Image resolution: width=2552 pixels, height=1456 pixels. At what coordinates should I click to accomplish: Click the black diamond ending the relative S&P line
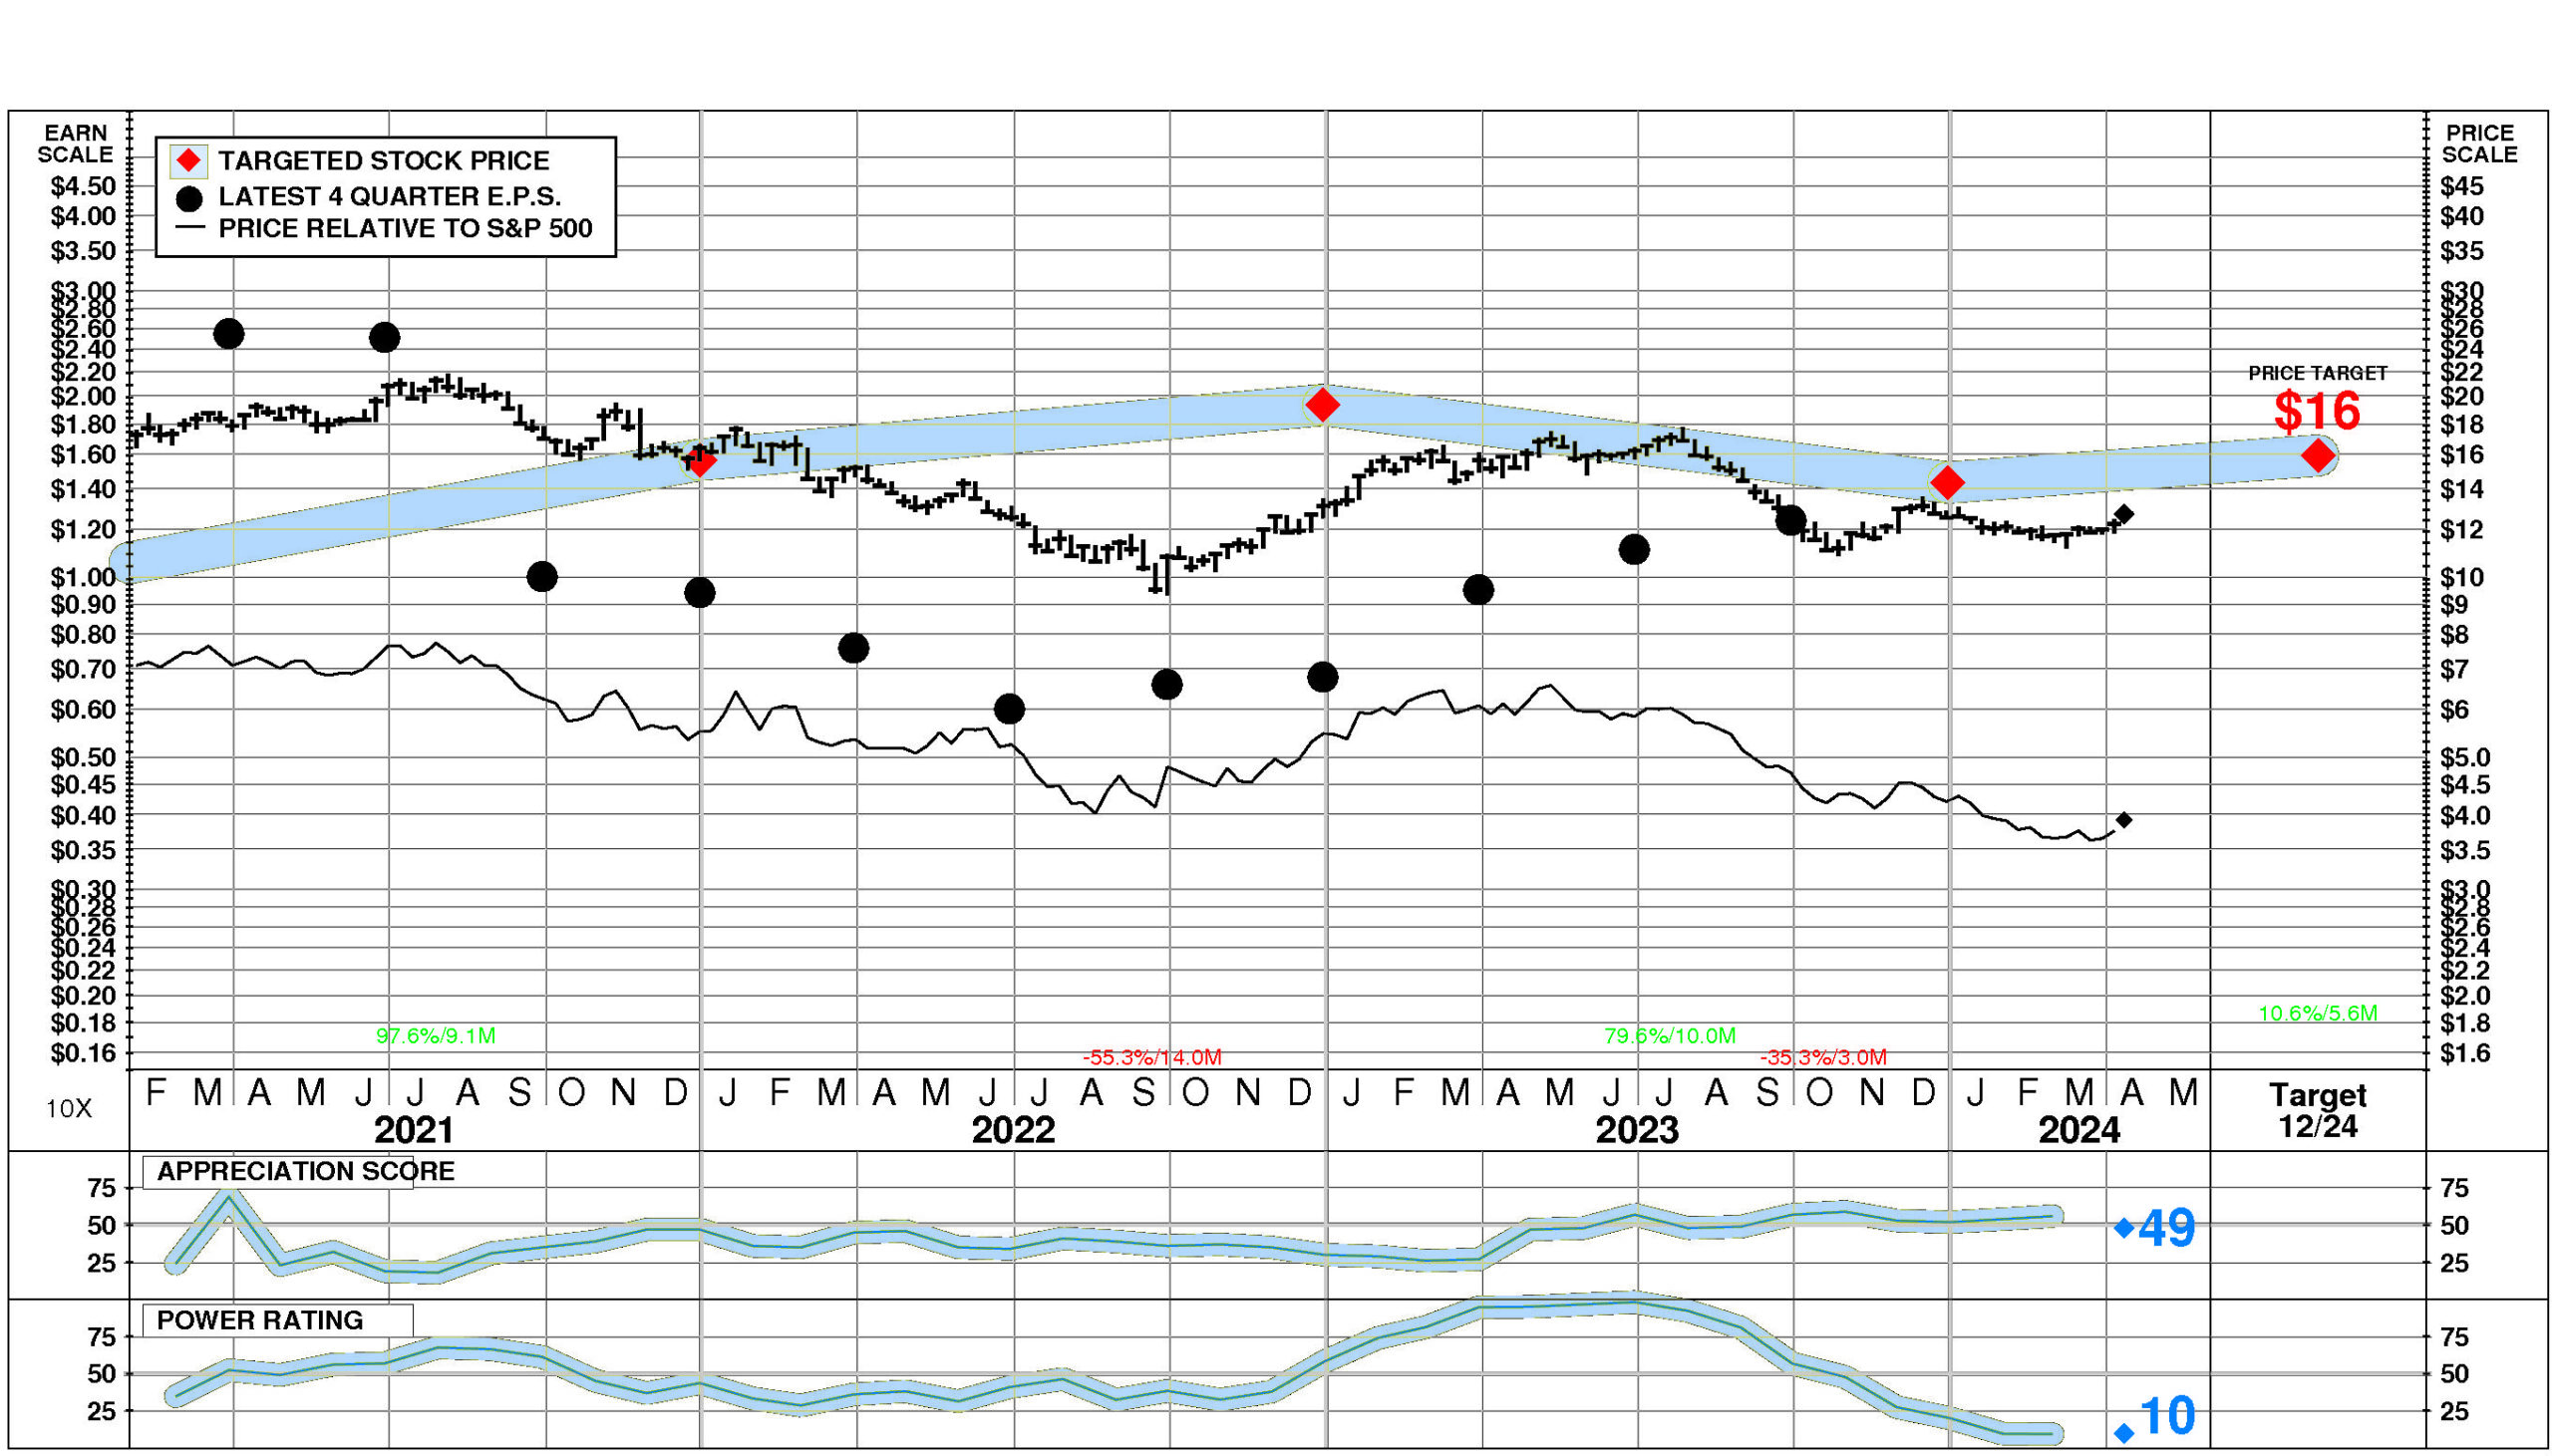pyautogui.click(x=2124, y=820)
